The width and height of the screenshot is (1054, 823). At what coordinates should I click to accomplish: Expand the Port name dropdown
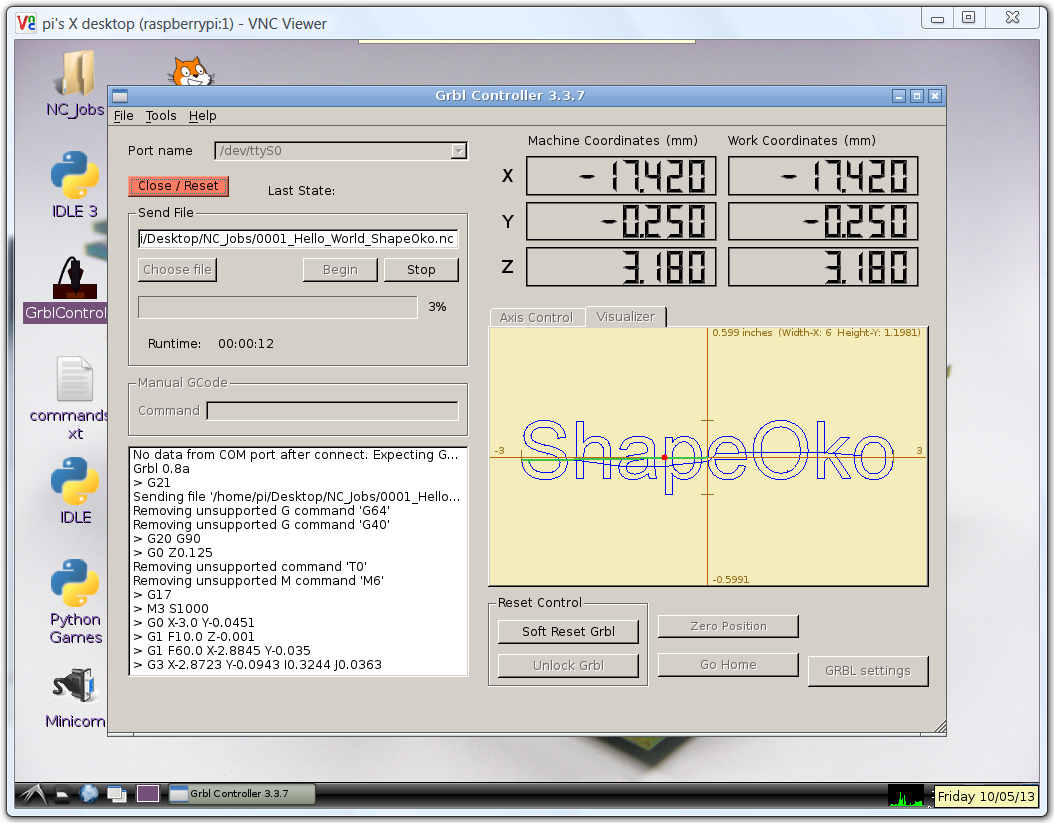coord(458,151)
